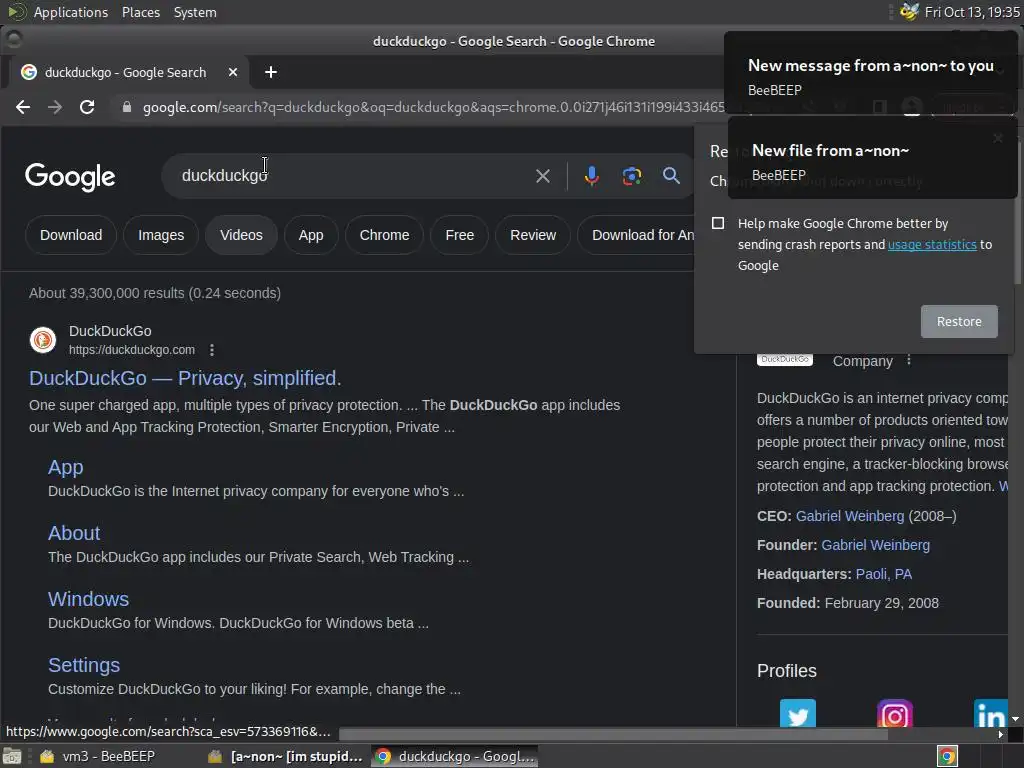Select the App filter chip

click(311, 235)
